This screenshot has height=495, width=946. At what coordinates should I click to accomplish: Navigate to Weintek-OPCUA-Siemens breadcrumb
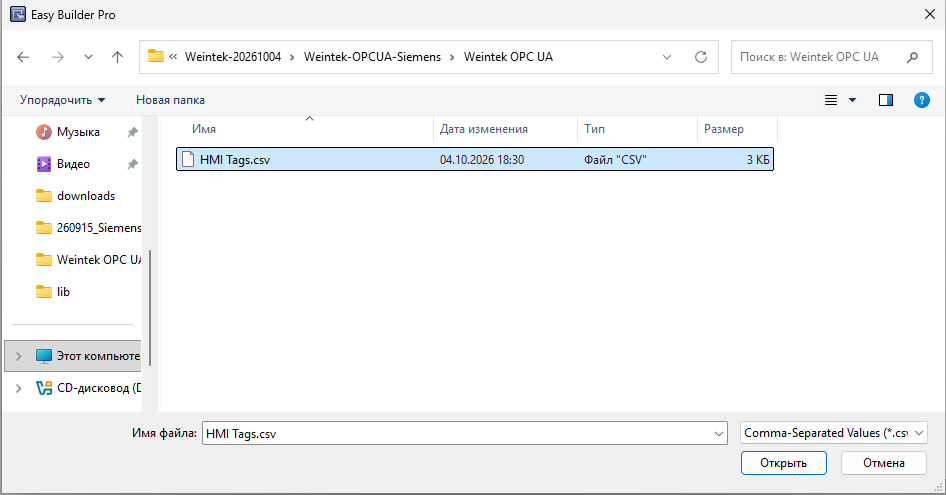click(372, 57)
